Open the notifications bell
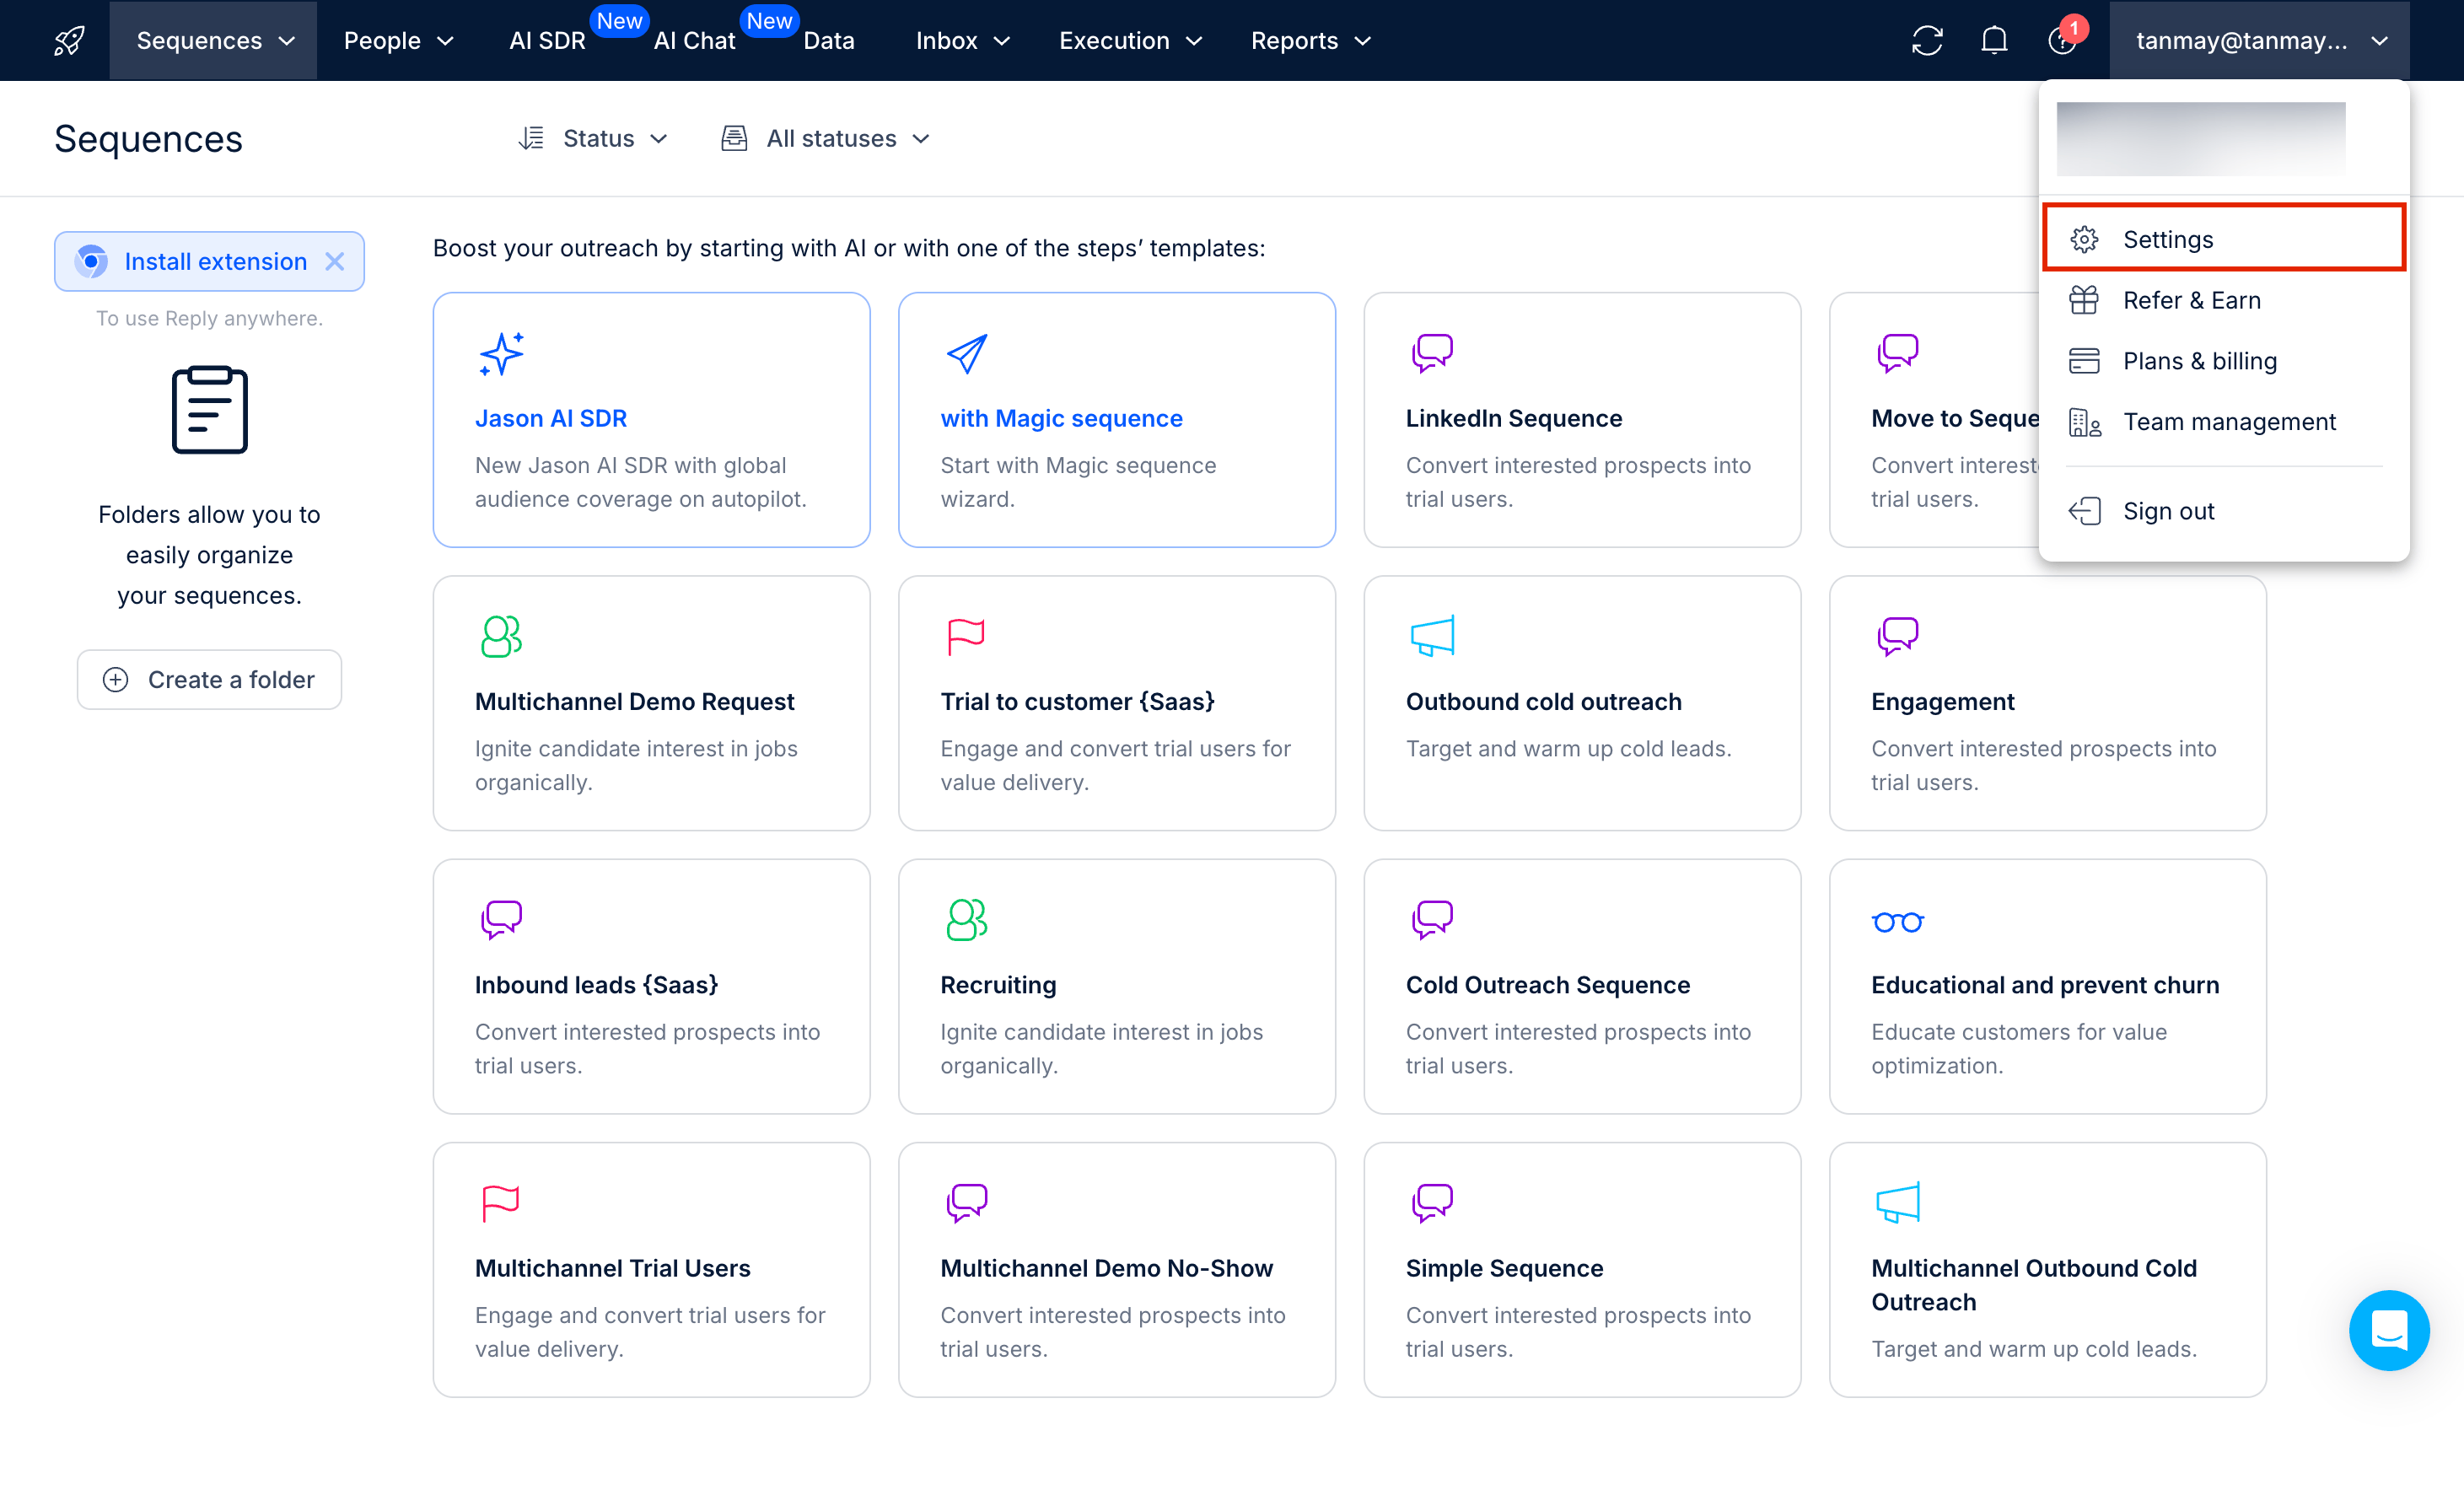Viewport: 2464px width, 1506px height. (1994, 41)
